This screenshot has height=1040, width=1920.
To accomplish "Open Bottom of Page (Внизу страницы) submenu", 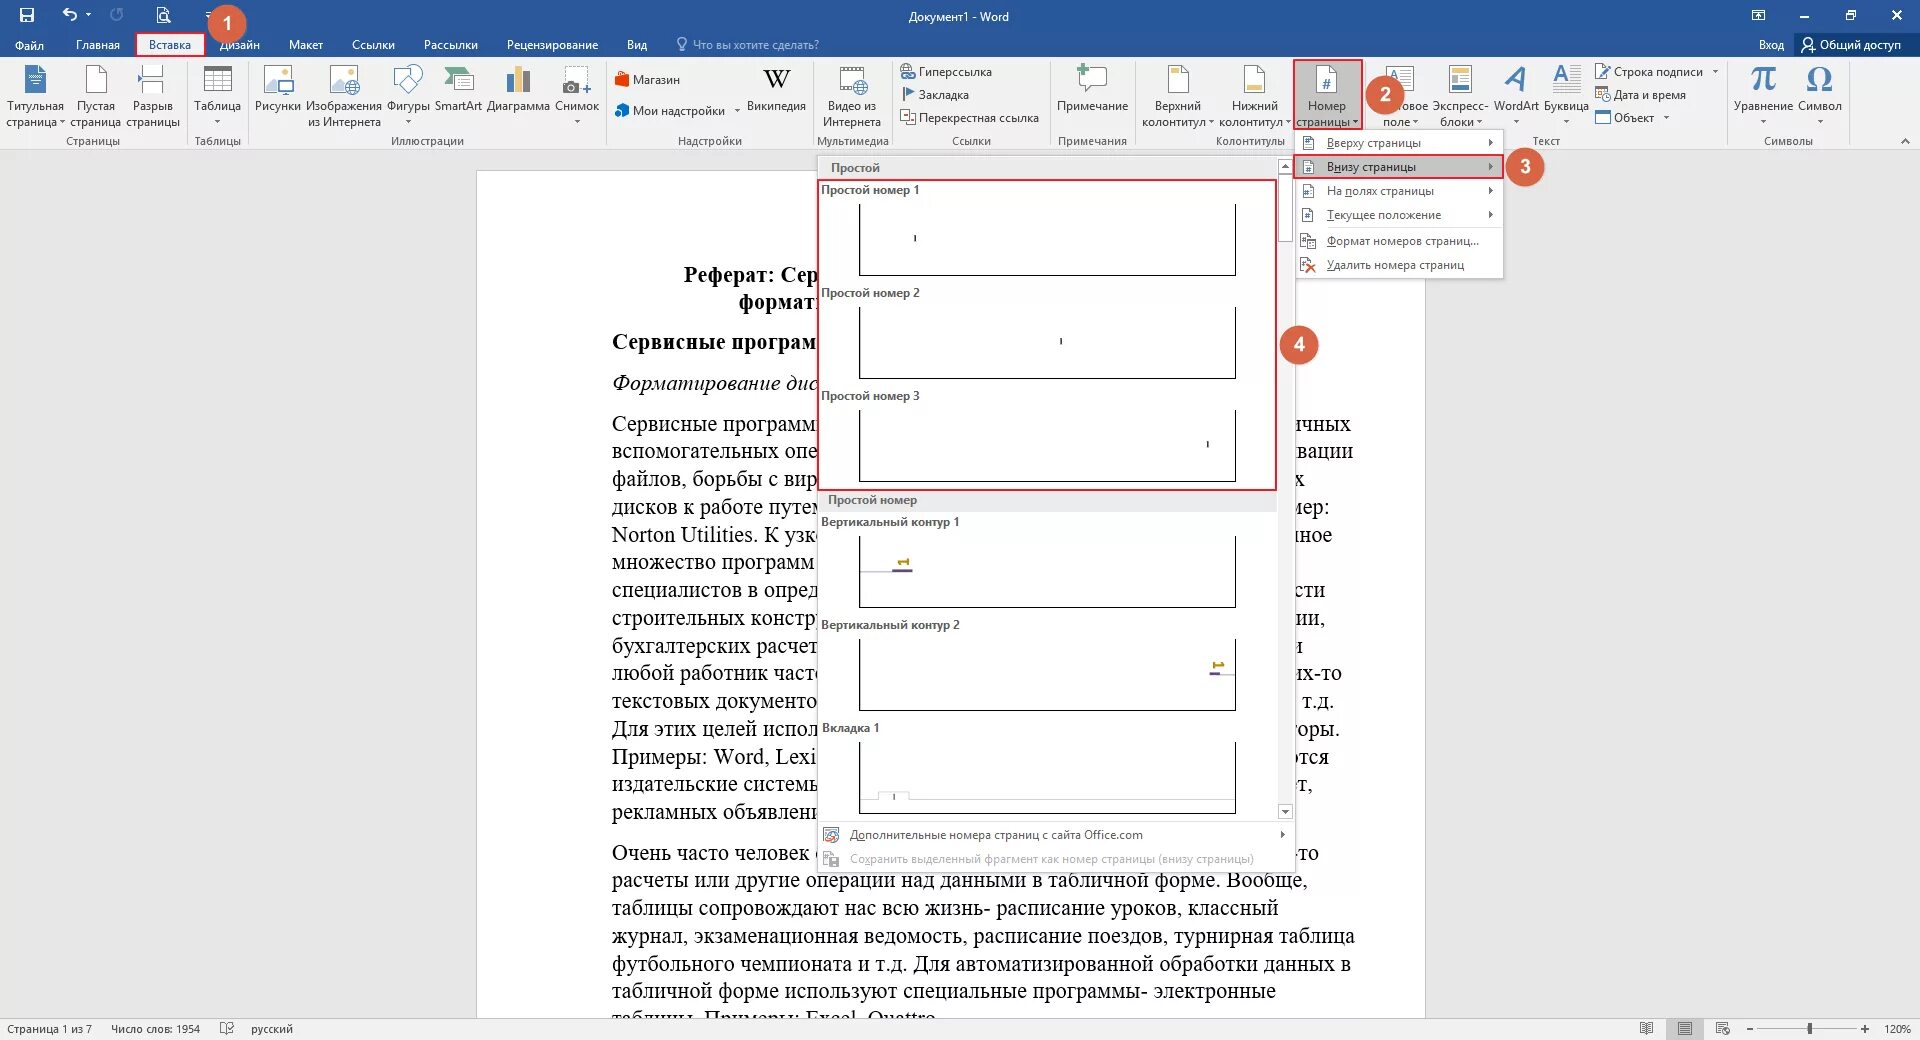I will point(1399,167).
